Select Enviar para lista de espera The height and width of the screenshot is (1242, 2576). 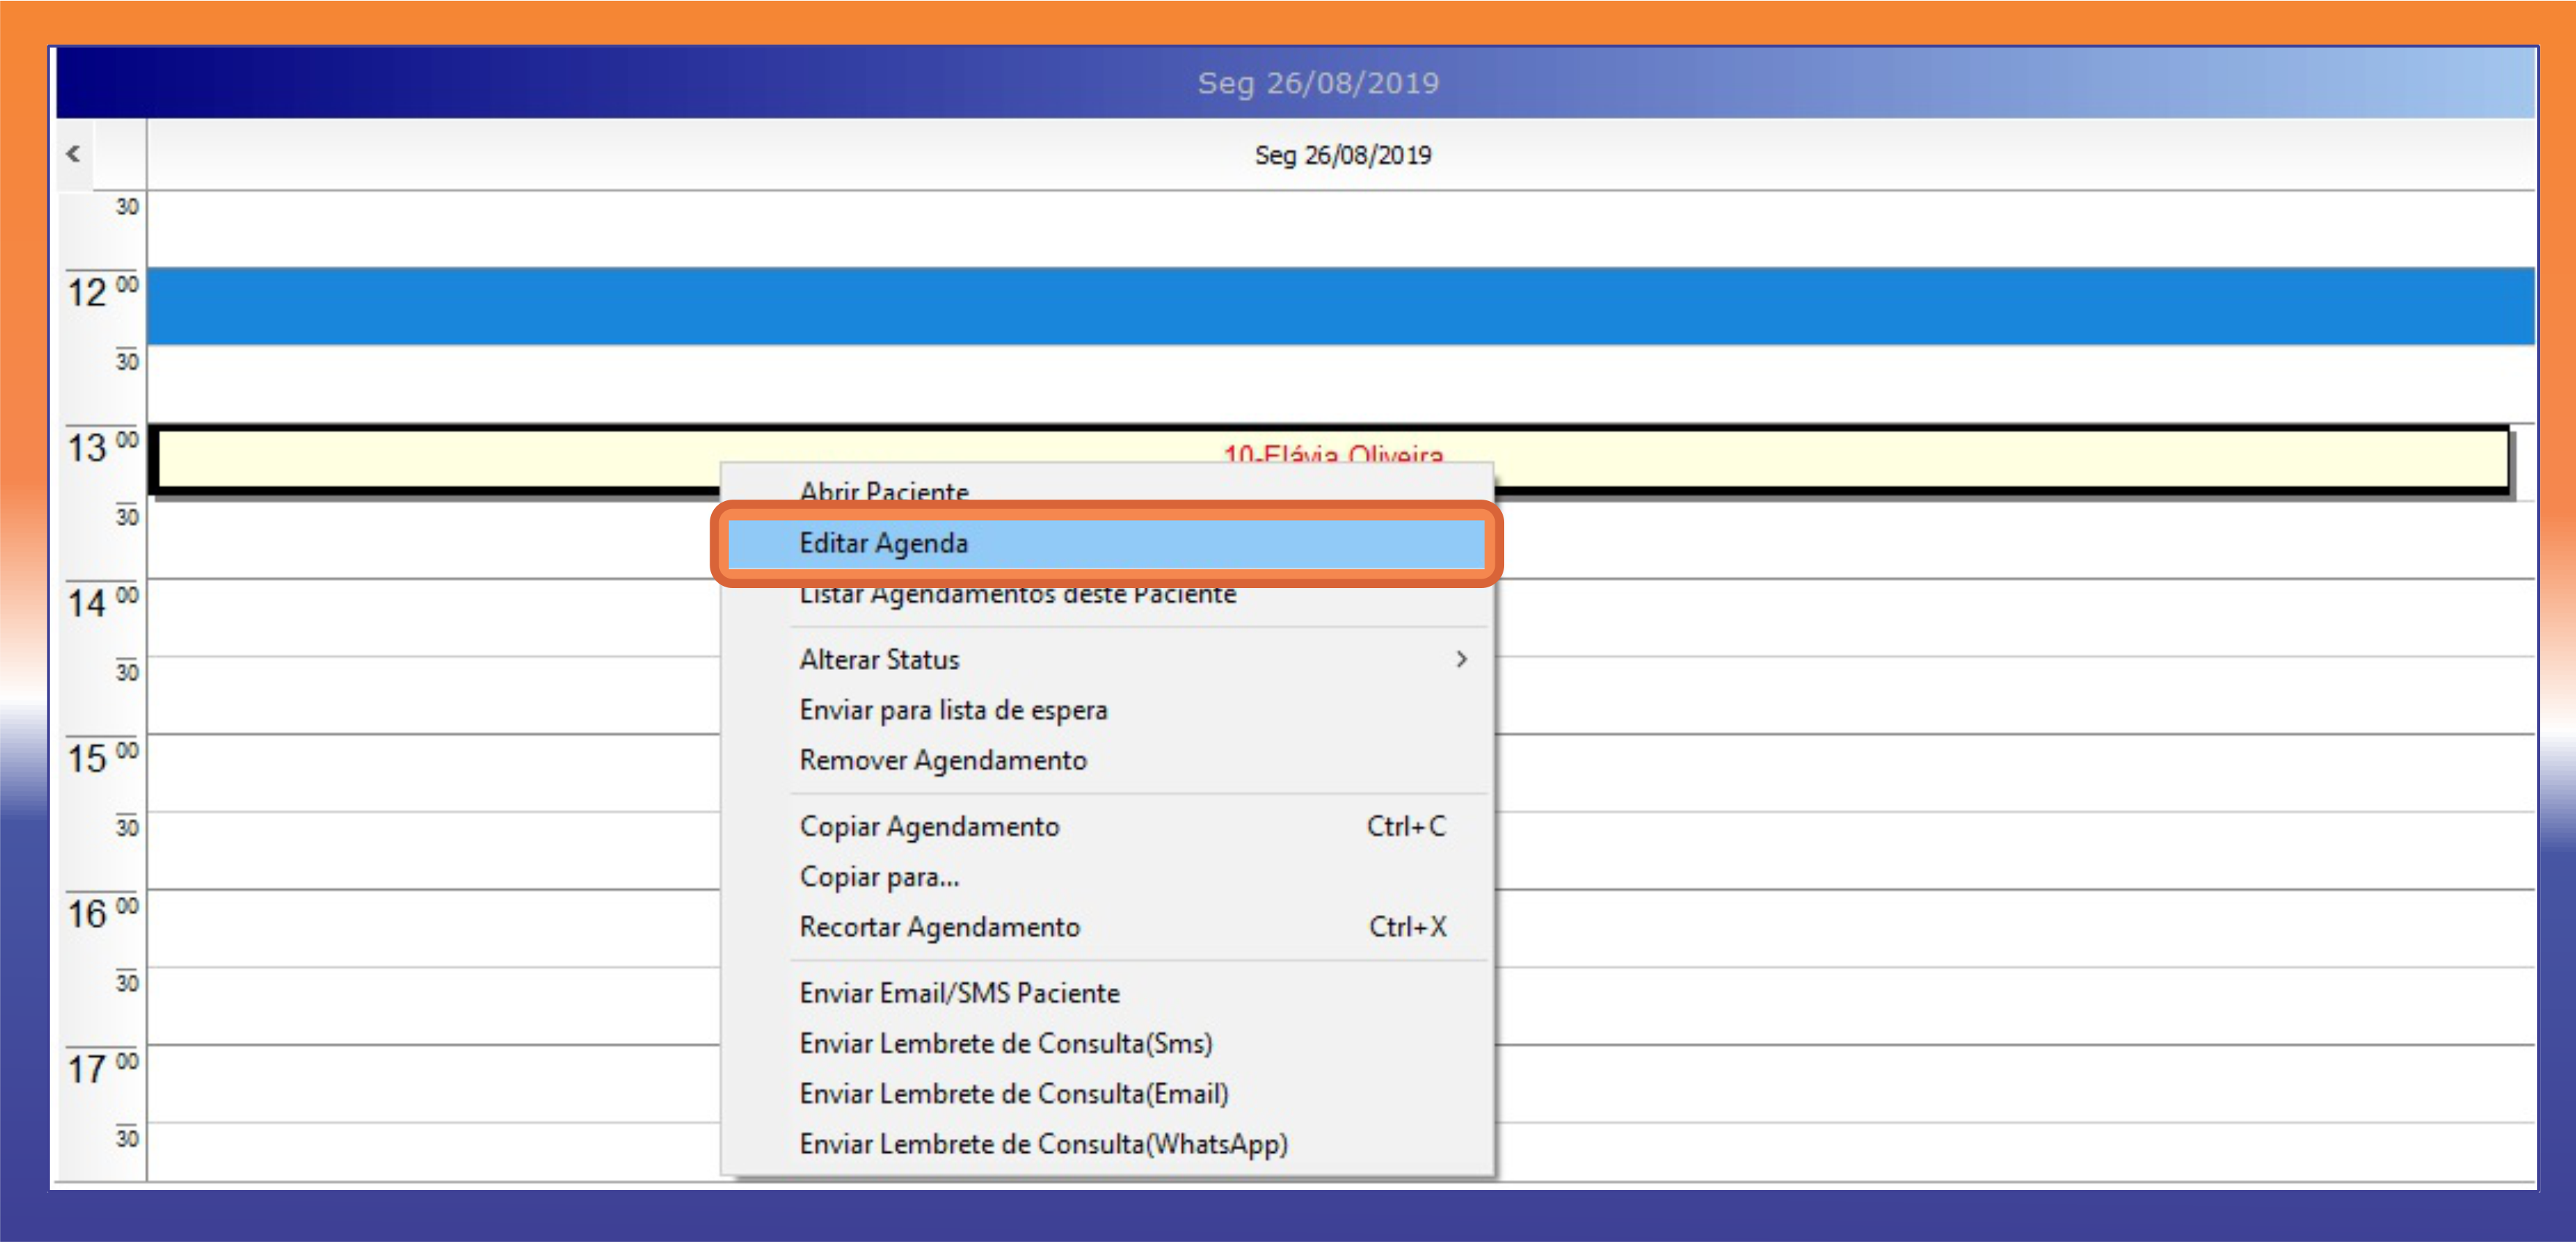(x=953, y=710)
